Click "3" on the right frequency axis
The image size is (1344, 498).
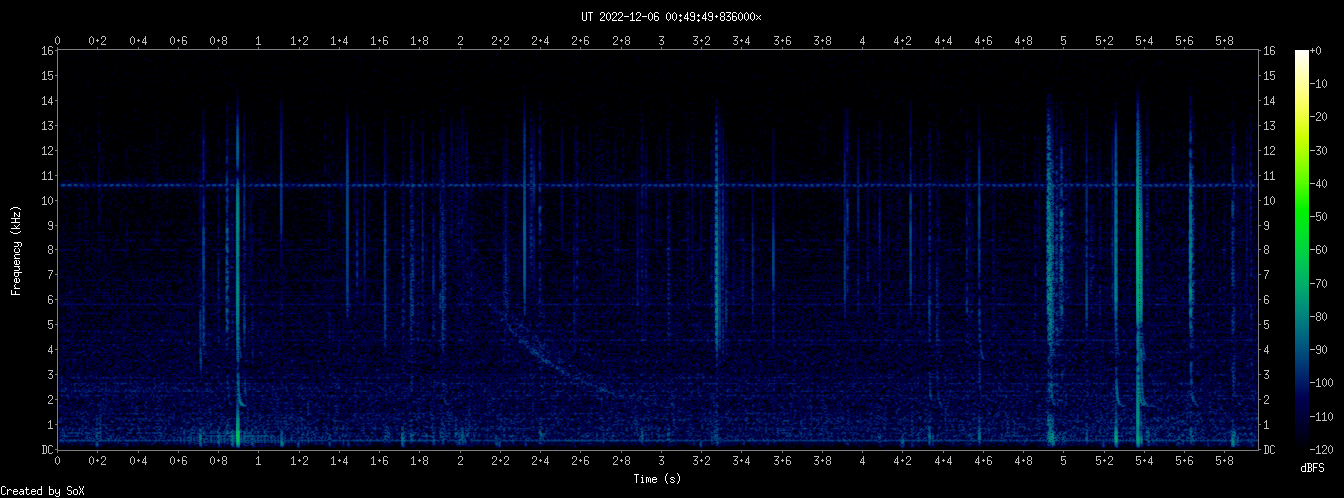(x=1267, y=375)
